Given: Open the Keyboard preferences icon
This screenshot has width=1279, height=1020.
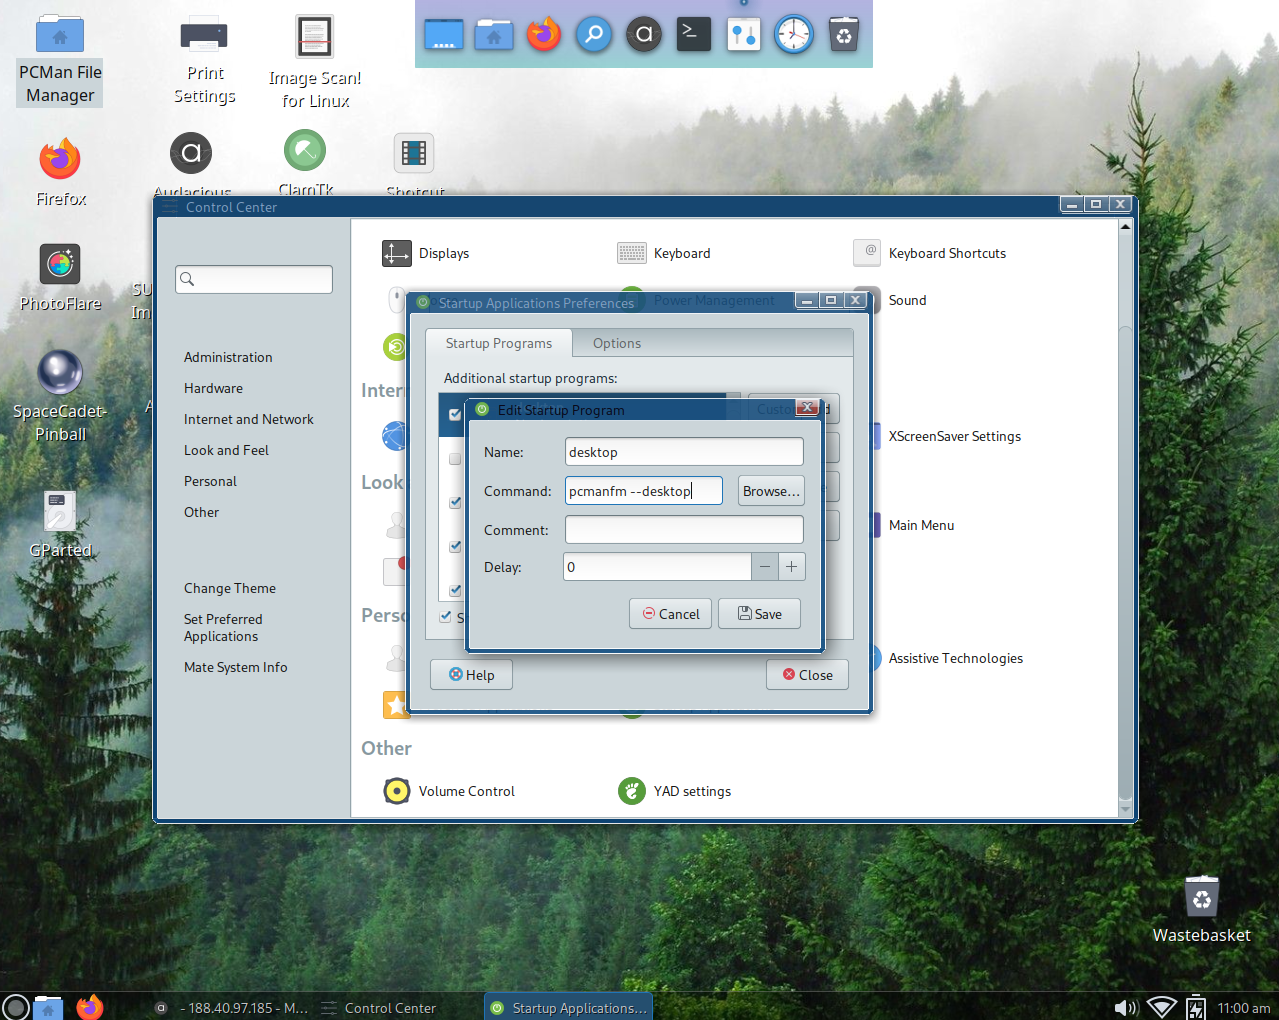Looking at the screenshot, I should coord(632,254).
